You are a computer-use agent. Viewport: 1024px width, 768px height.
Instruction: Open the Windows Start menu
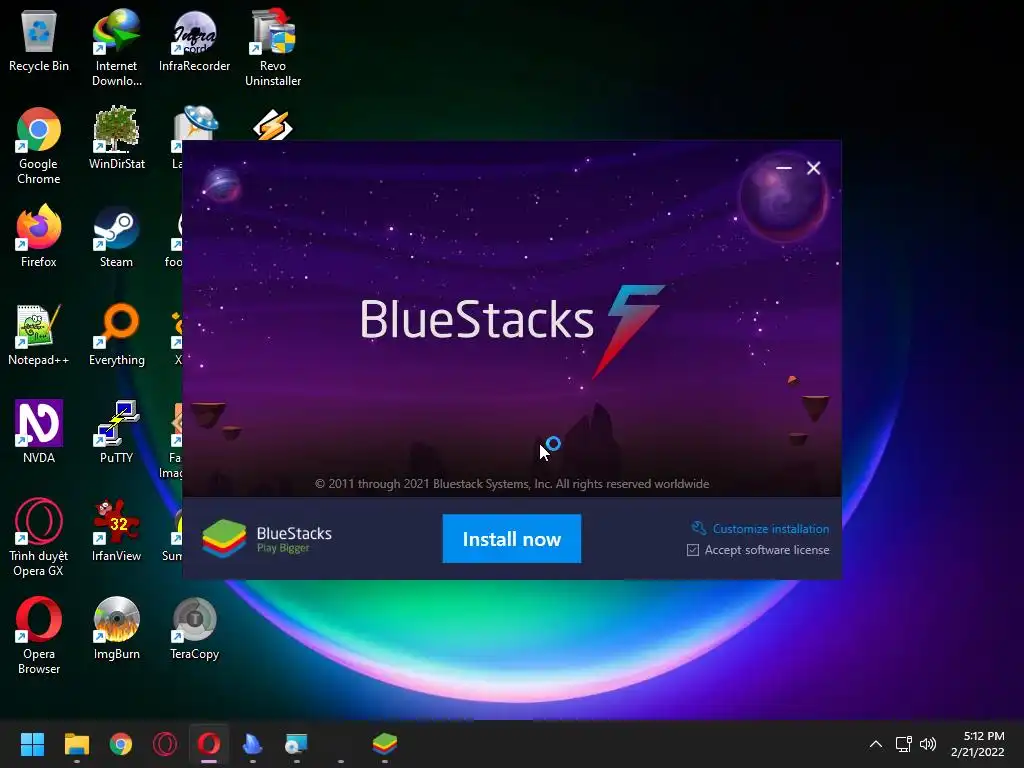(32, 744)
